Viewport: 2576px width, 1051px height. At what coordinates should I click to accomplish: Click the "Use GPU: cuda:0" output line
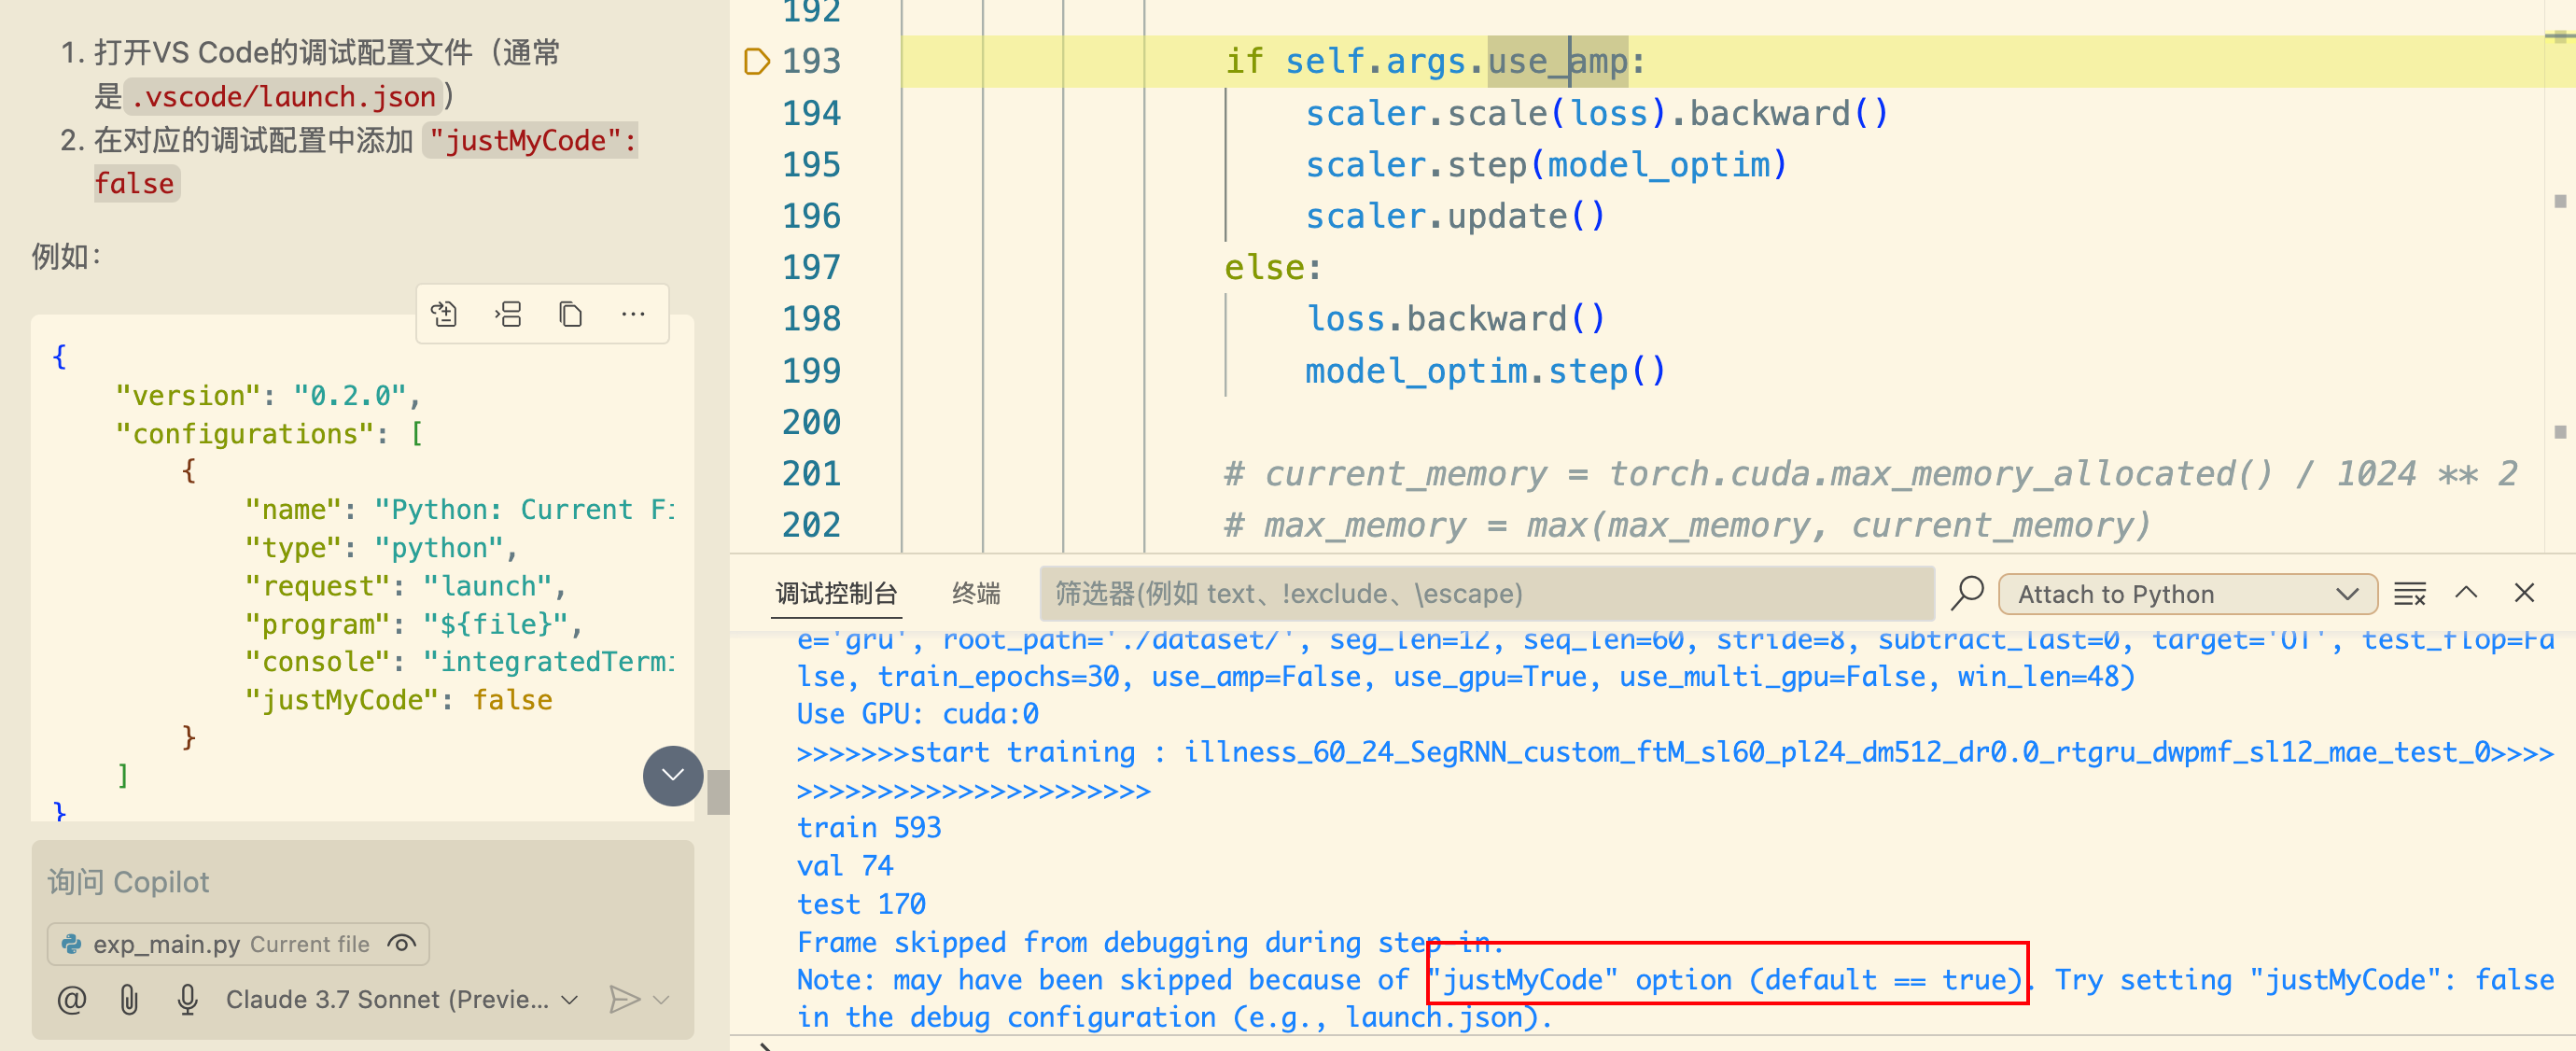(x=917, y=713)
